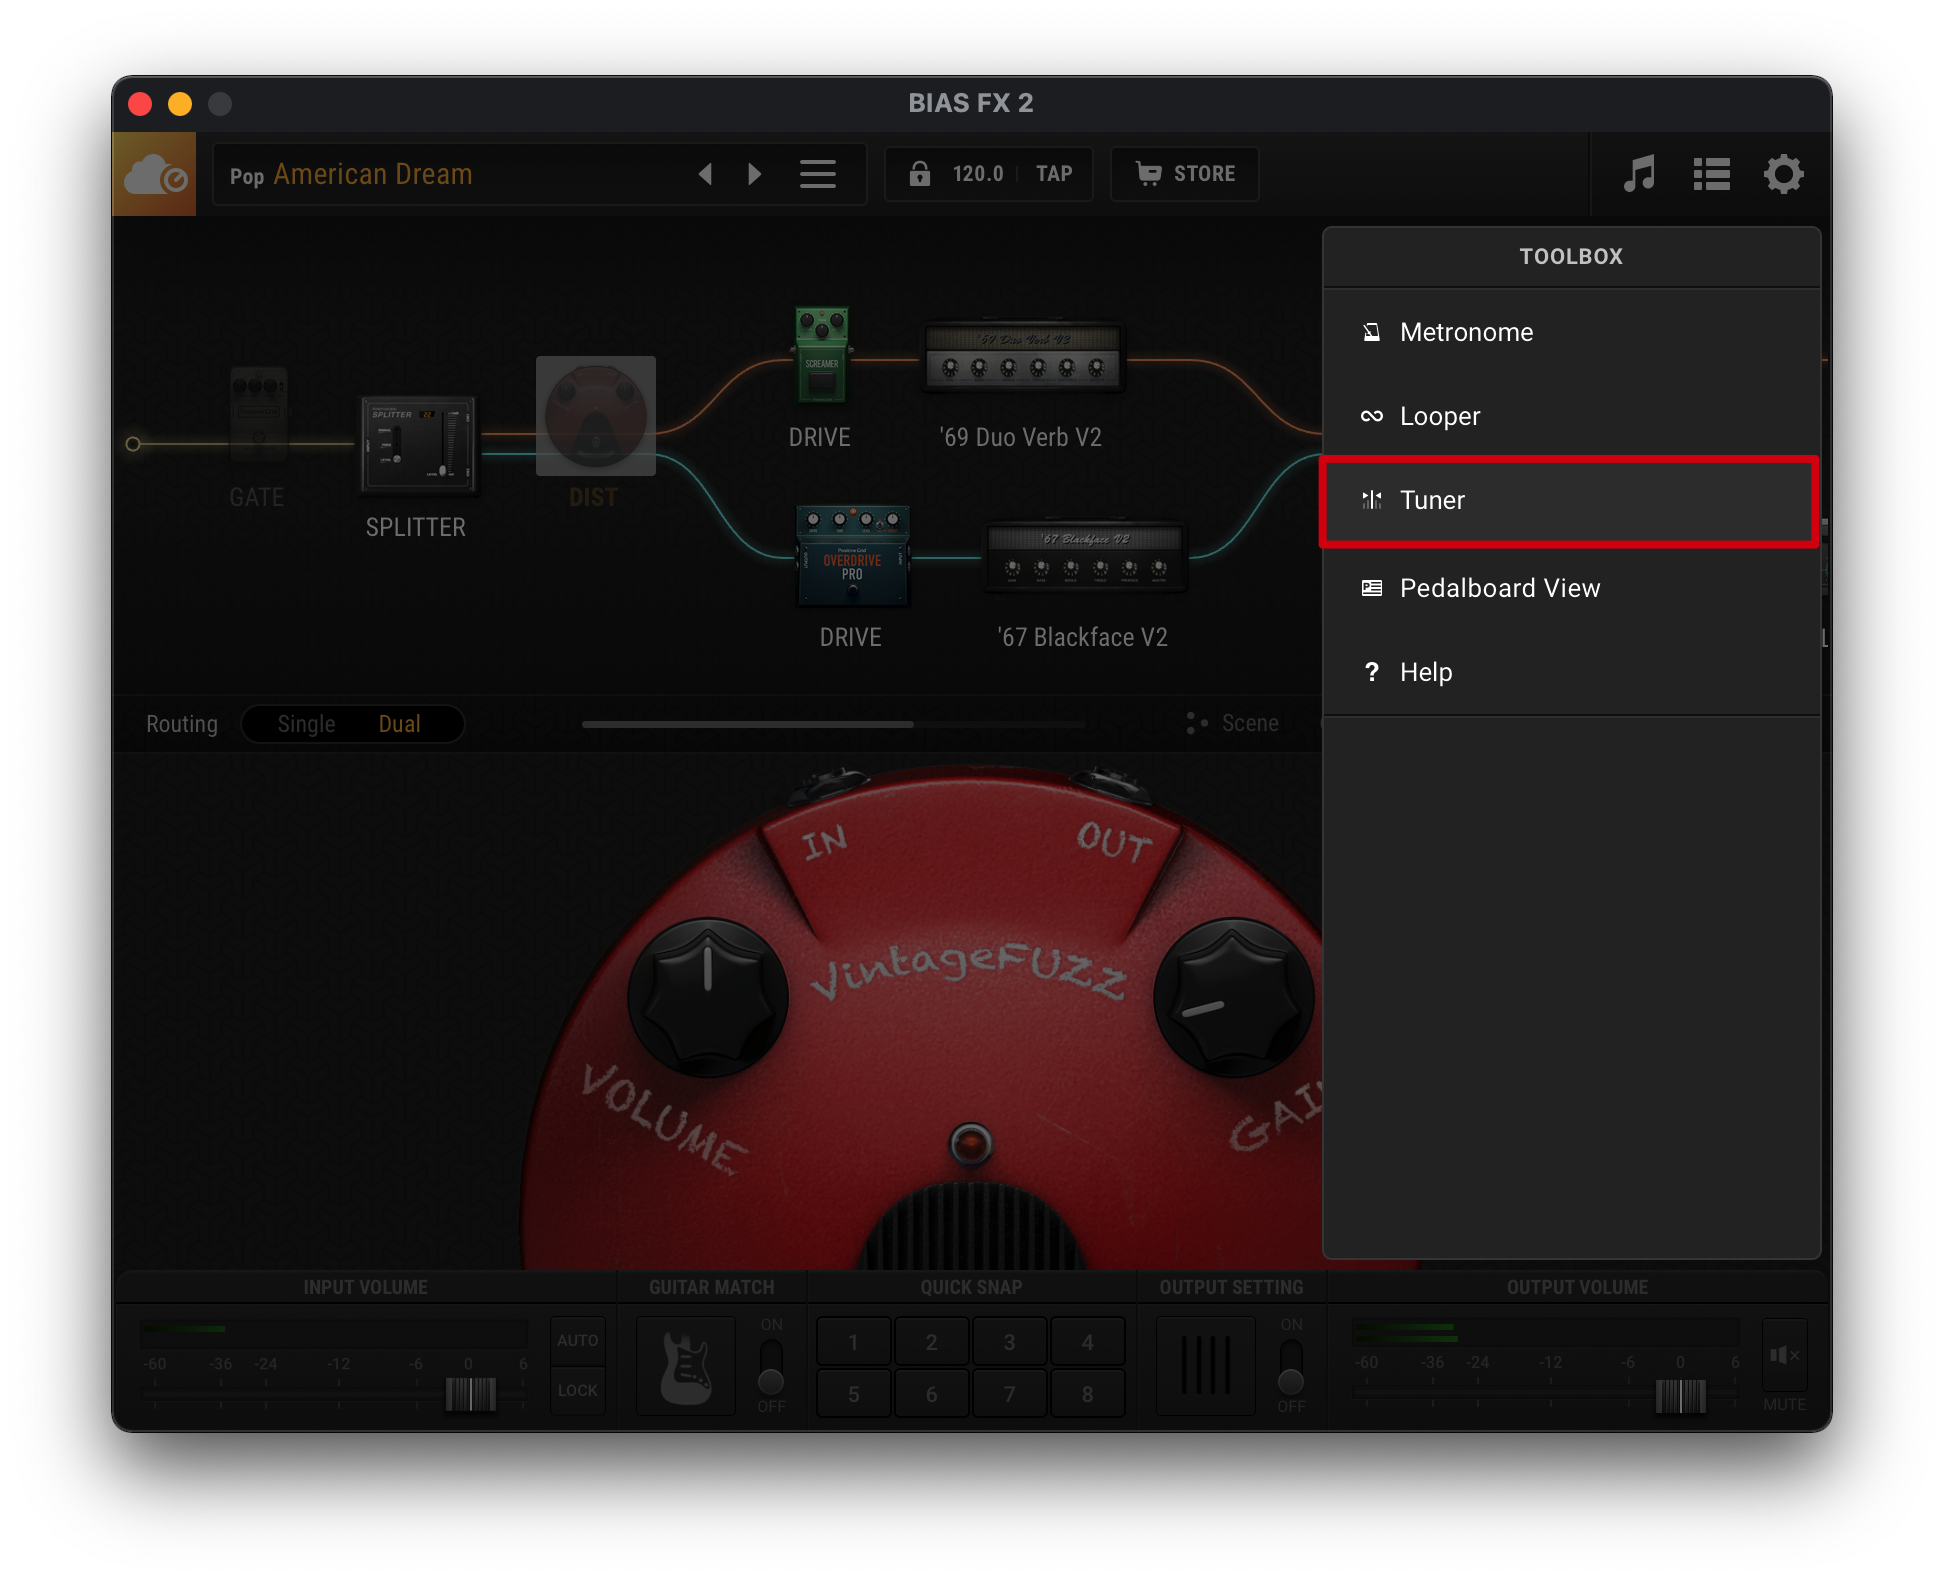Tap the TAP tempo button

point(1054,174)
